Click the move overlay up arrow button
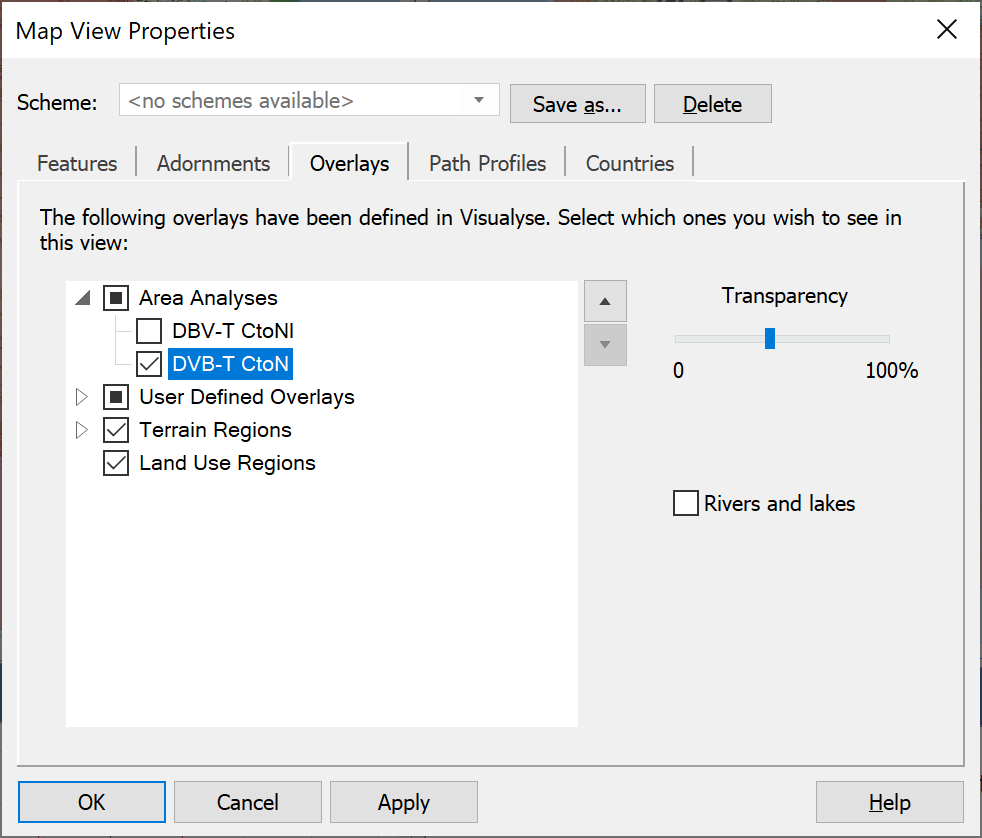This screenshot has width=982, height=838. tap(605, 301)
